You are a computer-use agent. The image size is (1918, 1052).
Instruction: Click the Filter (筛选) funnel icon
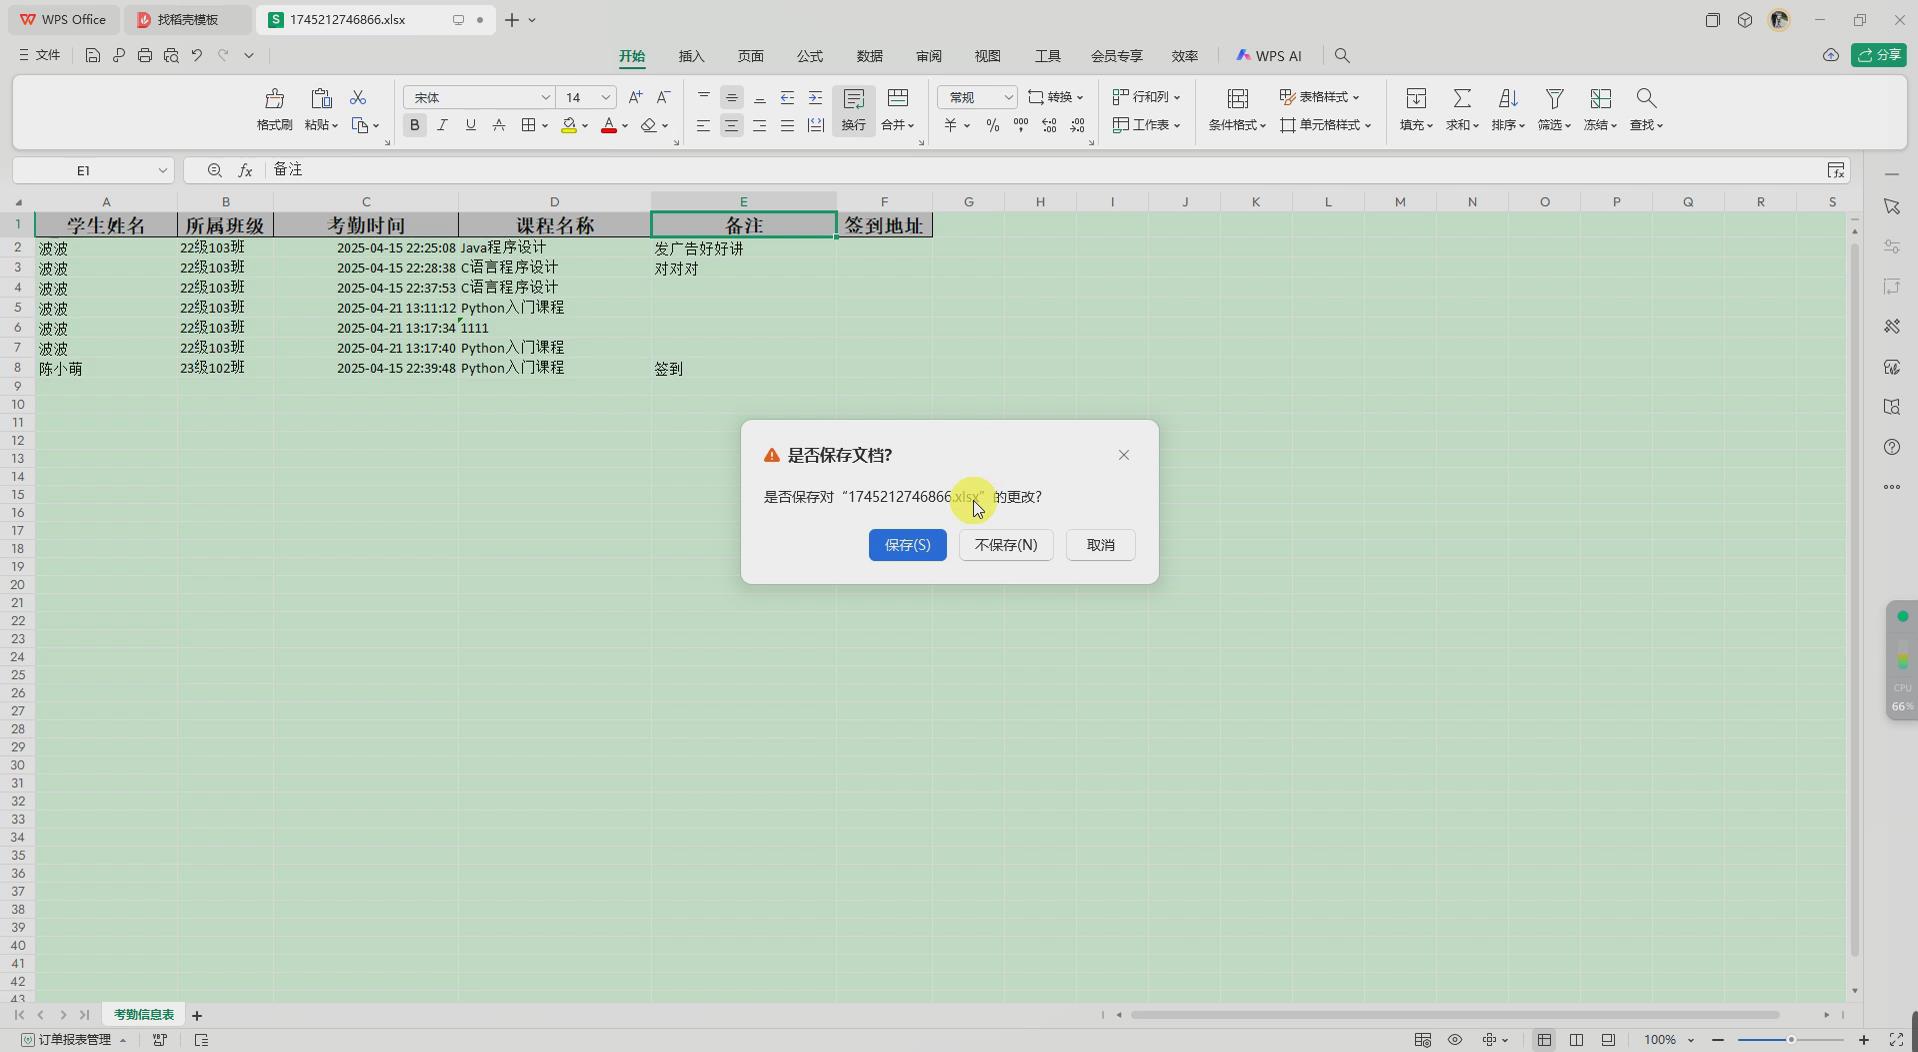[1554, 98]
